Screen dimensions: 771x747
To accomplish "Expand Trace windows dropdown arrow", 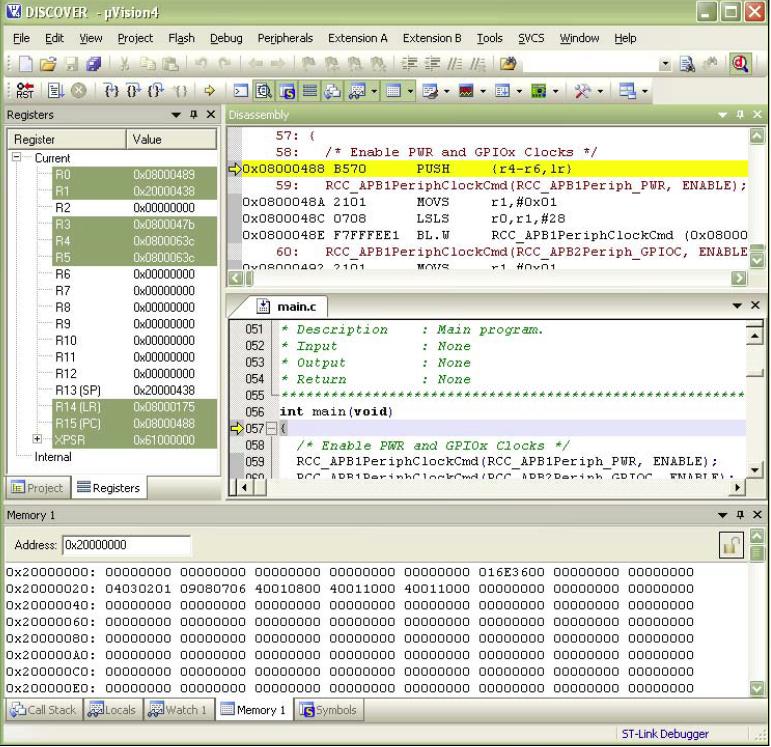I will point(519,91).
